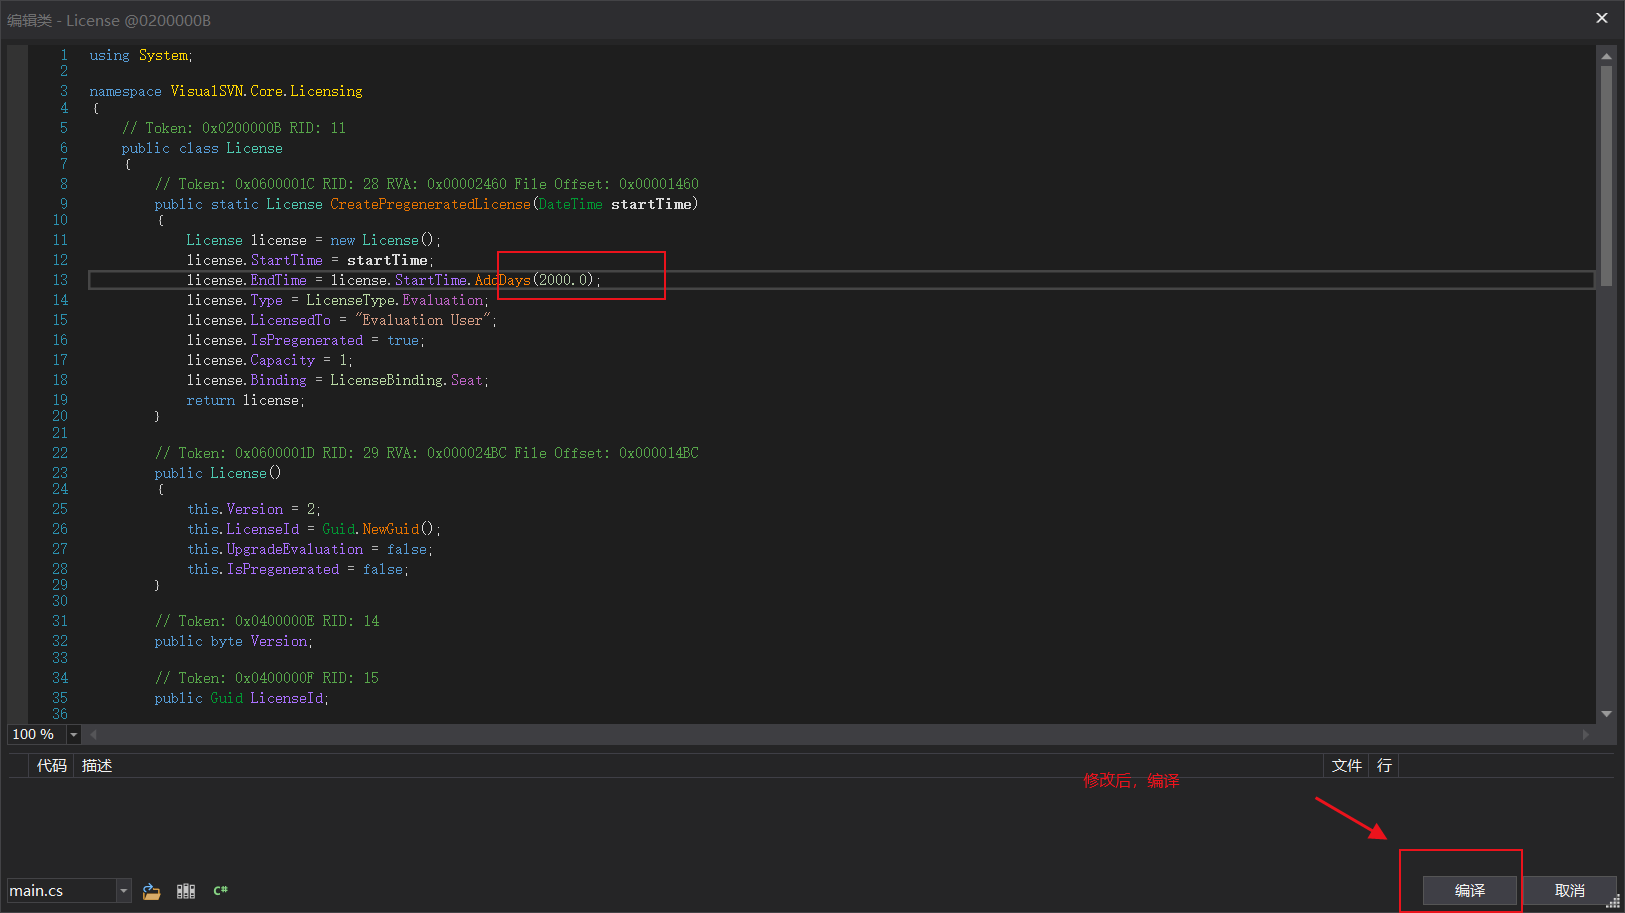Click the 'Token: 0x0600001D RID: 29' comment line

427,453
